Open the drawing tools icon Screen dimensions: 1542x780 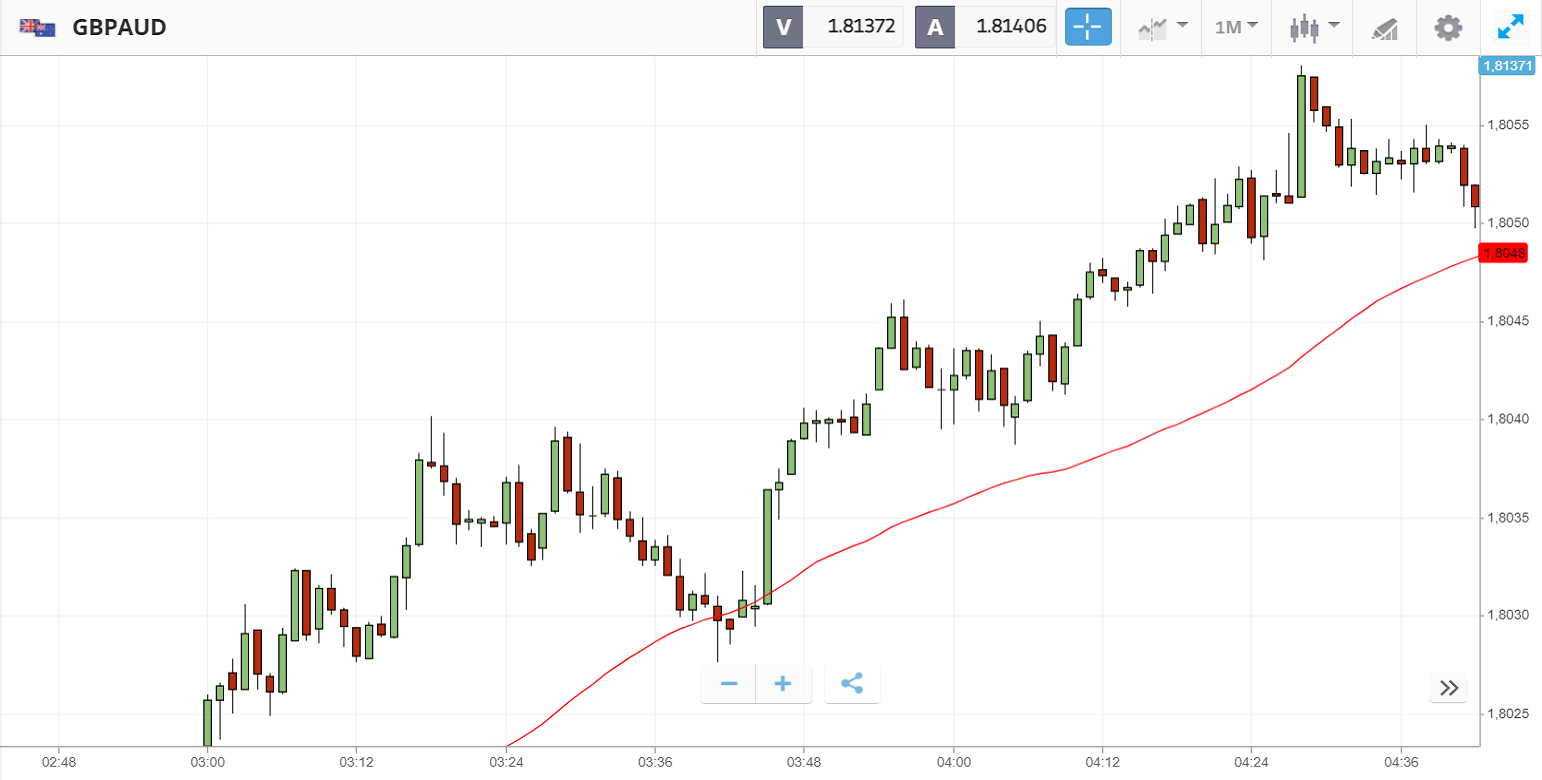point(1384,28)
